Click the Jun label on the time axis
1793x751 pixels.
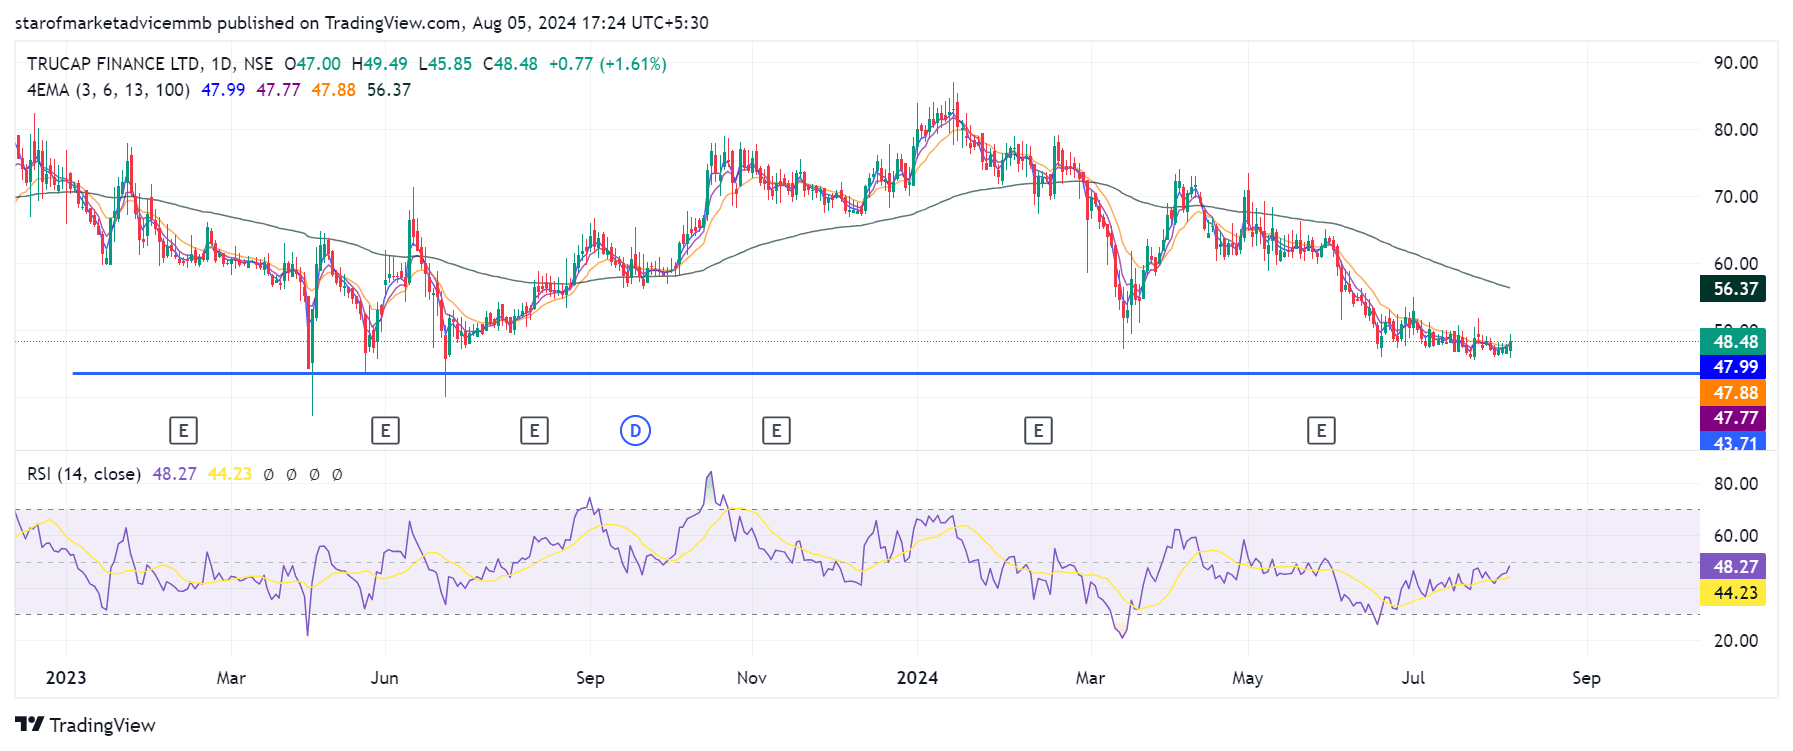(385, 678)
